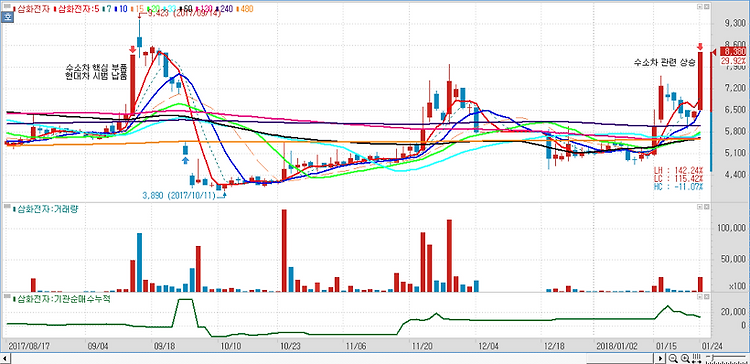Click the blue '호' badge button
750x364 pixels.
pos(7,17)
